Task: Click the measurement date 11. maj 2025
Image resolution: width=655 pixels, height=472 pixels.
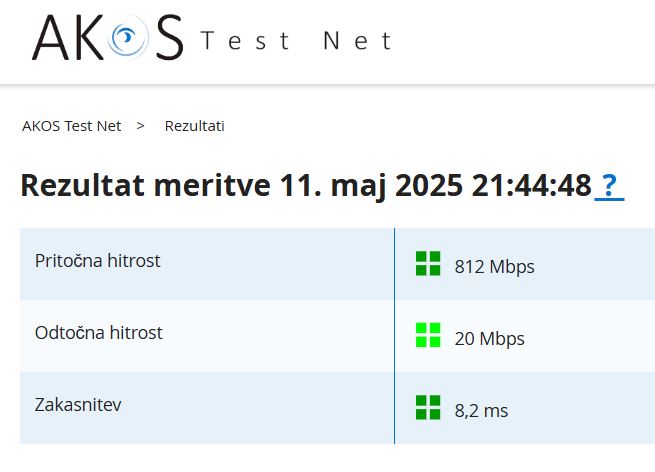Action: coord(371,186)
